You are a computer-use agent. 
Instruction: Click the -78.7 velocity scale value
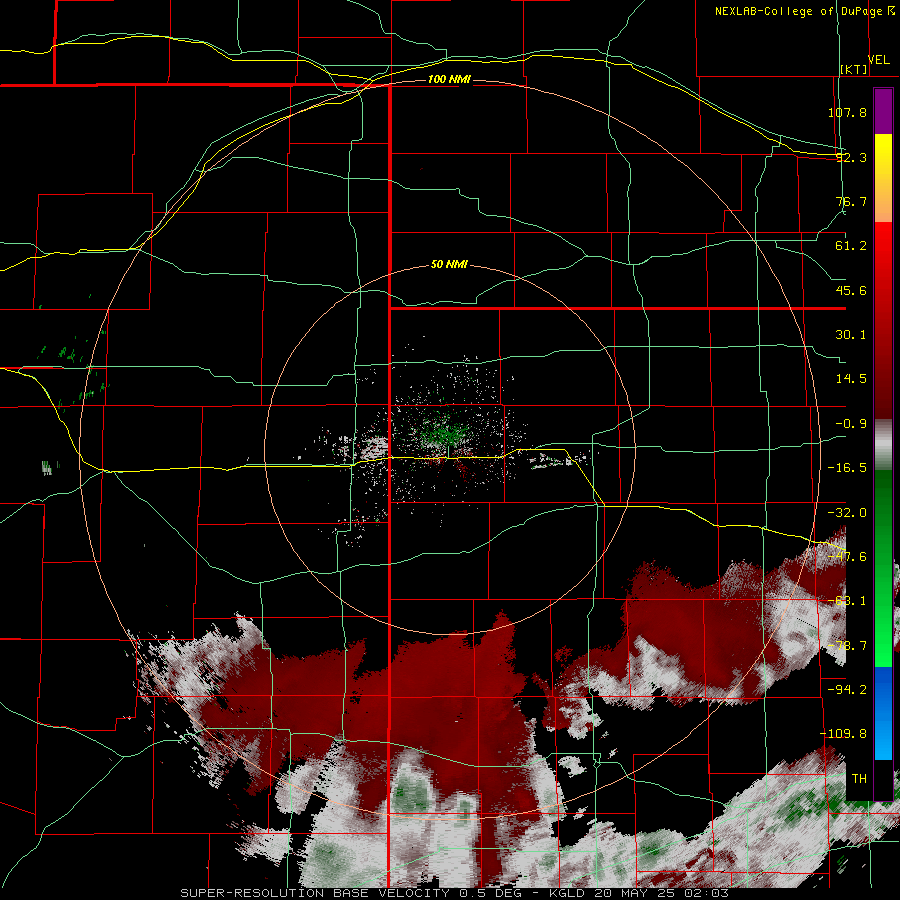(847, 646)
